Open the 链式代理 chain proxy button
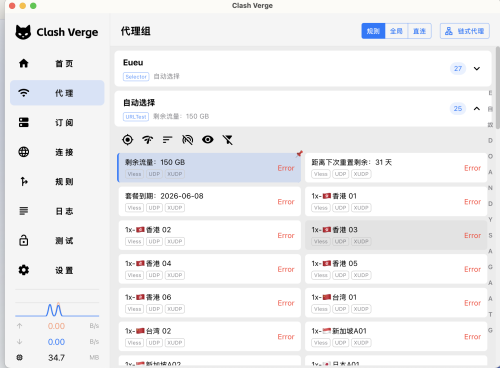500x368 pixels. pos(465,31)
